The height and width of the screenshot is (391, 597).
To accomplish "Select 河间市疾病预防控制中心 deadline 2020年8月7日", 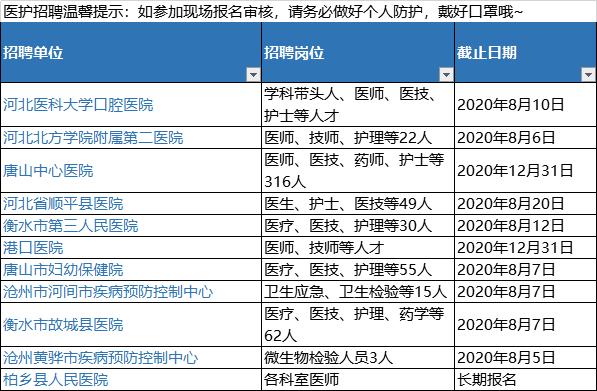I will click(525, 292).
